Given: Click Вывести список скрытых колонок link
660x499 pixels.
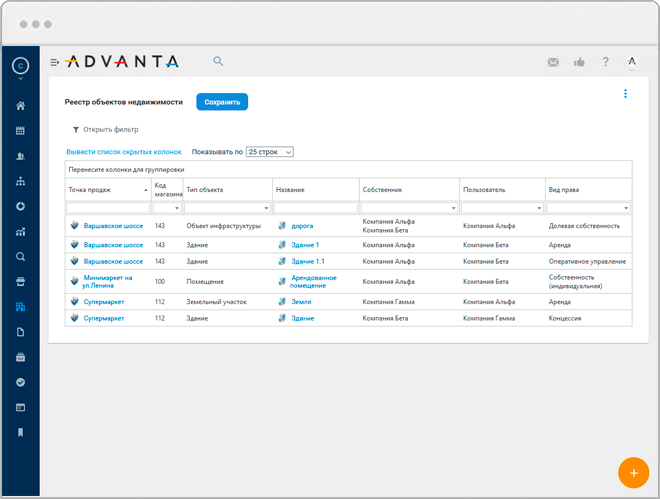Looking at the screenshot, I should coord(124,152).
